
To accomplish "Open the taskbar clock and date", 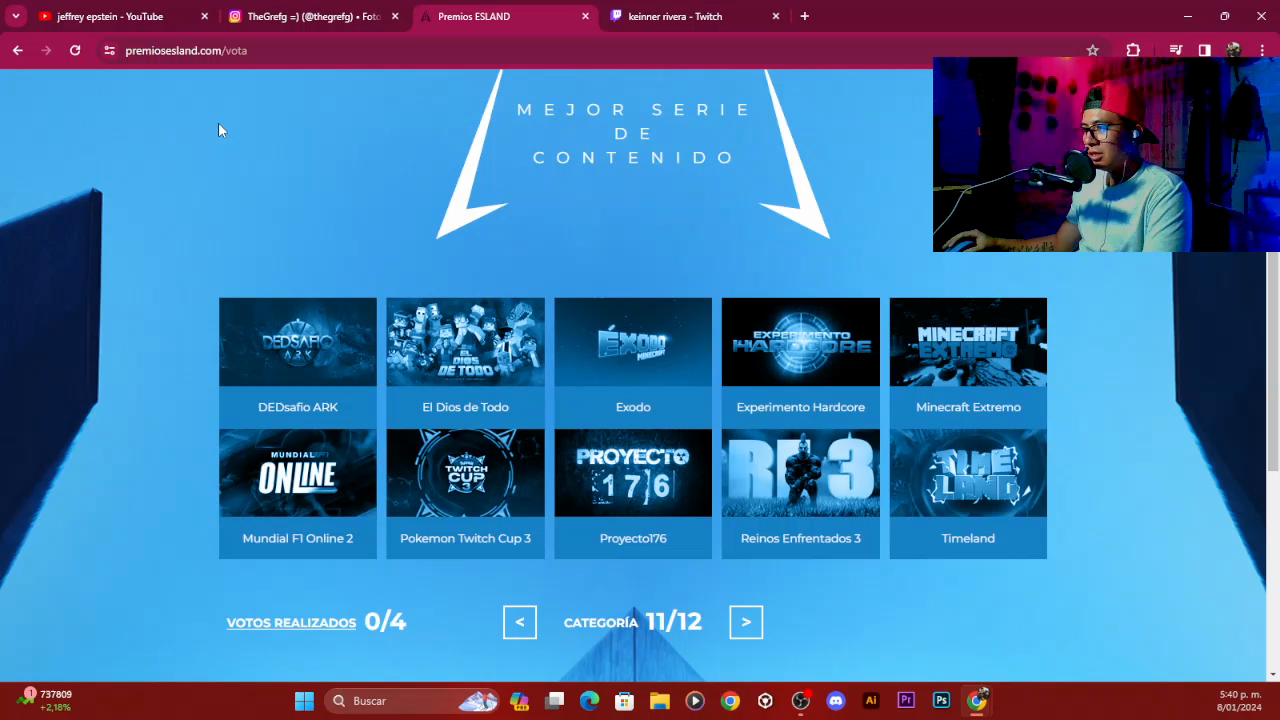I will tap(1240, 701).
